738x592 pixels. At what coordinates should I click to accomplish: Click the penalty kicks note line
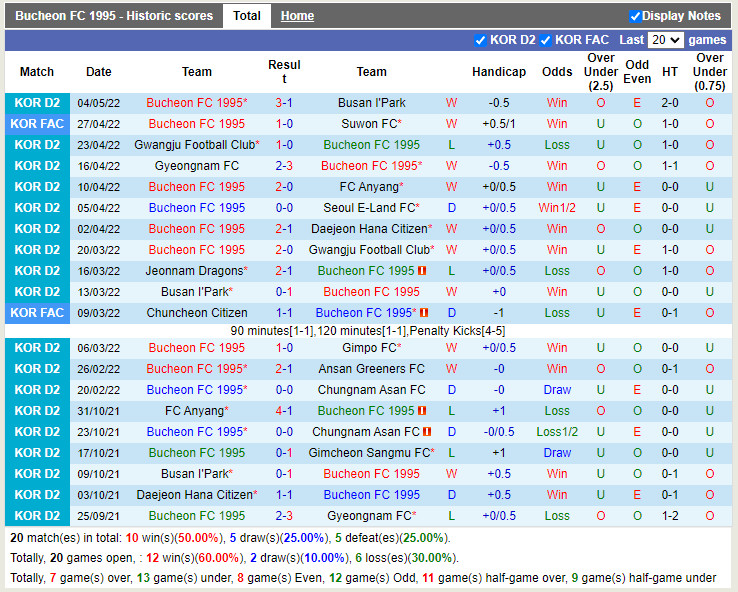pos(368,331)
